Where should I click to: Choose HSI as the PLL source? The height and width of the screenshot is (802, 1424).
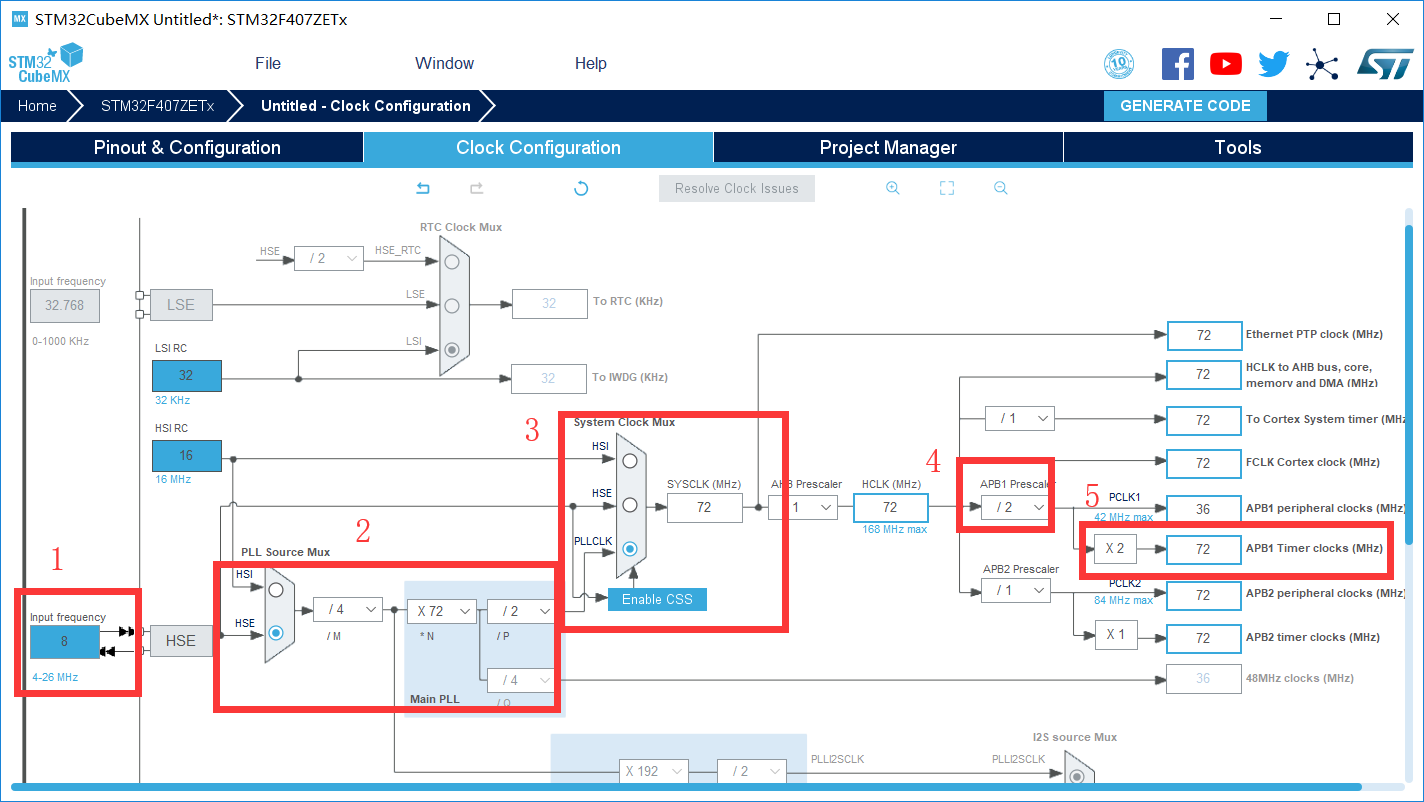pos(276,590)
